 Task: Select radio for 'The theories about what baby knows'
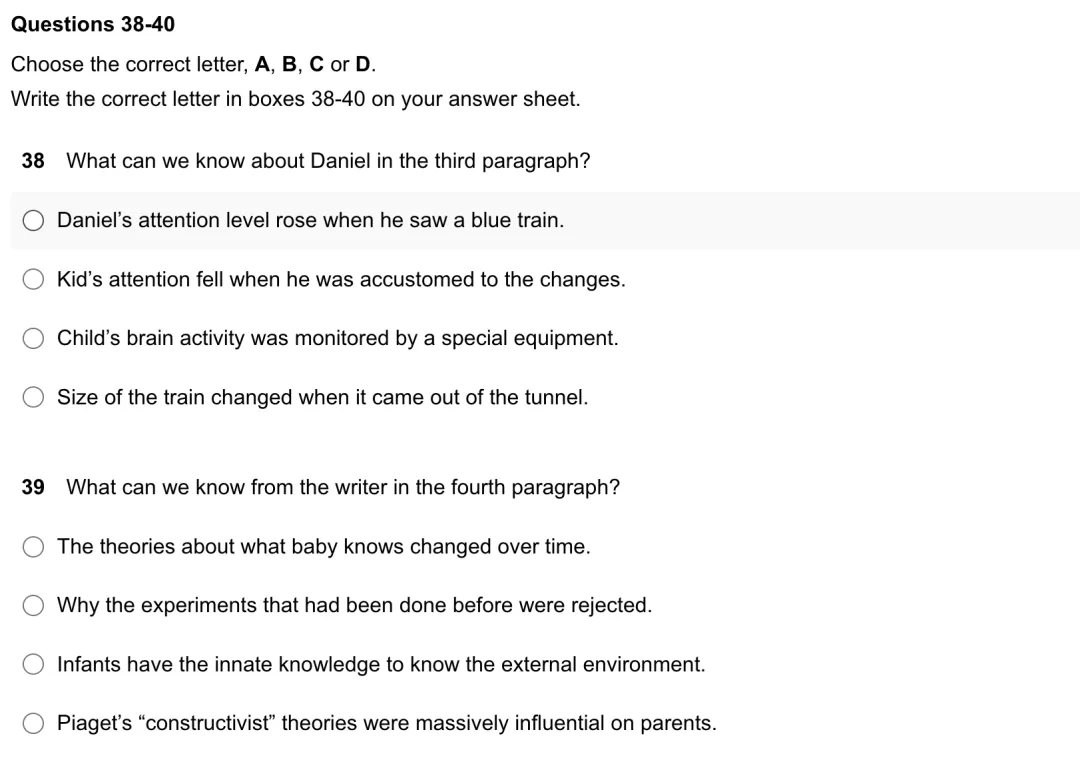(33, 547)
